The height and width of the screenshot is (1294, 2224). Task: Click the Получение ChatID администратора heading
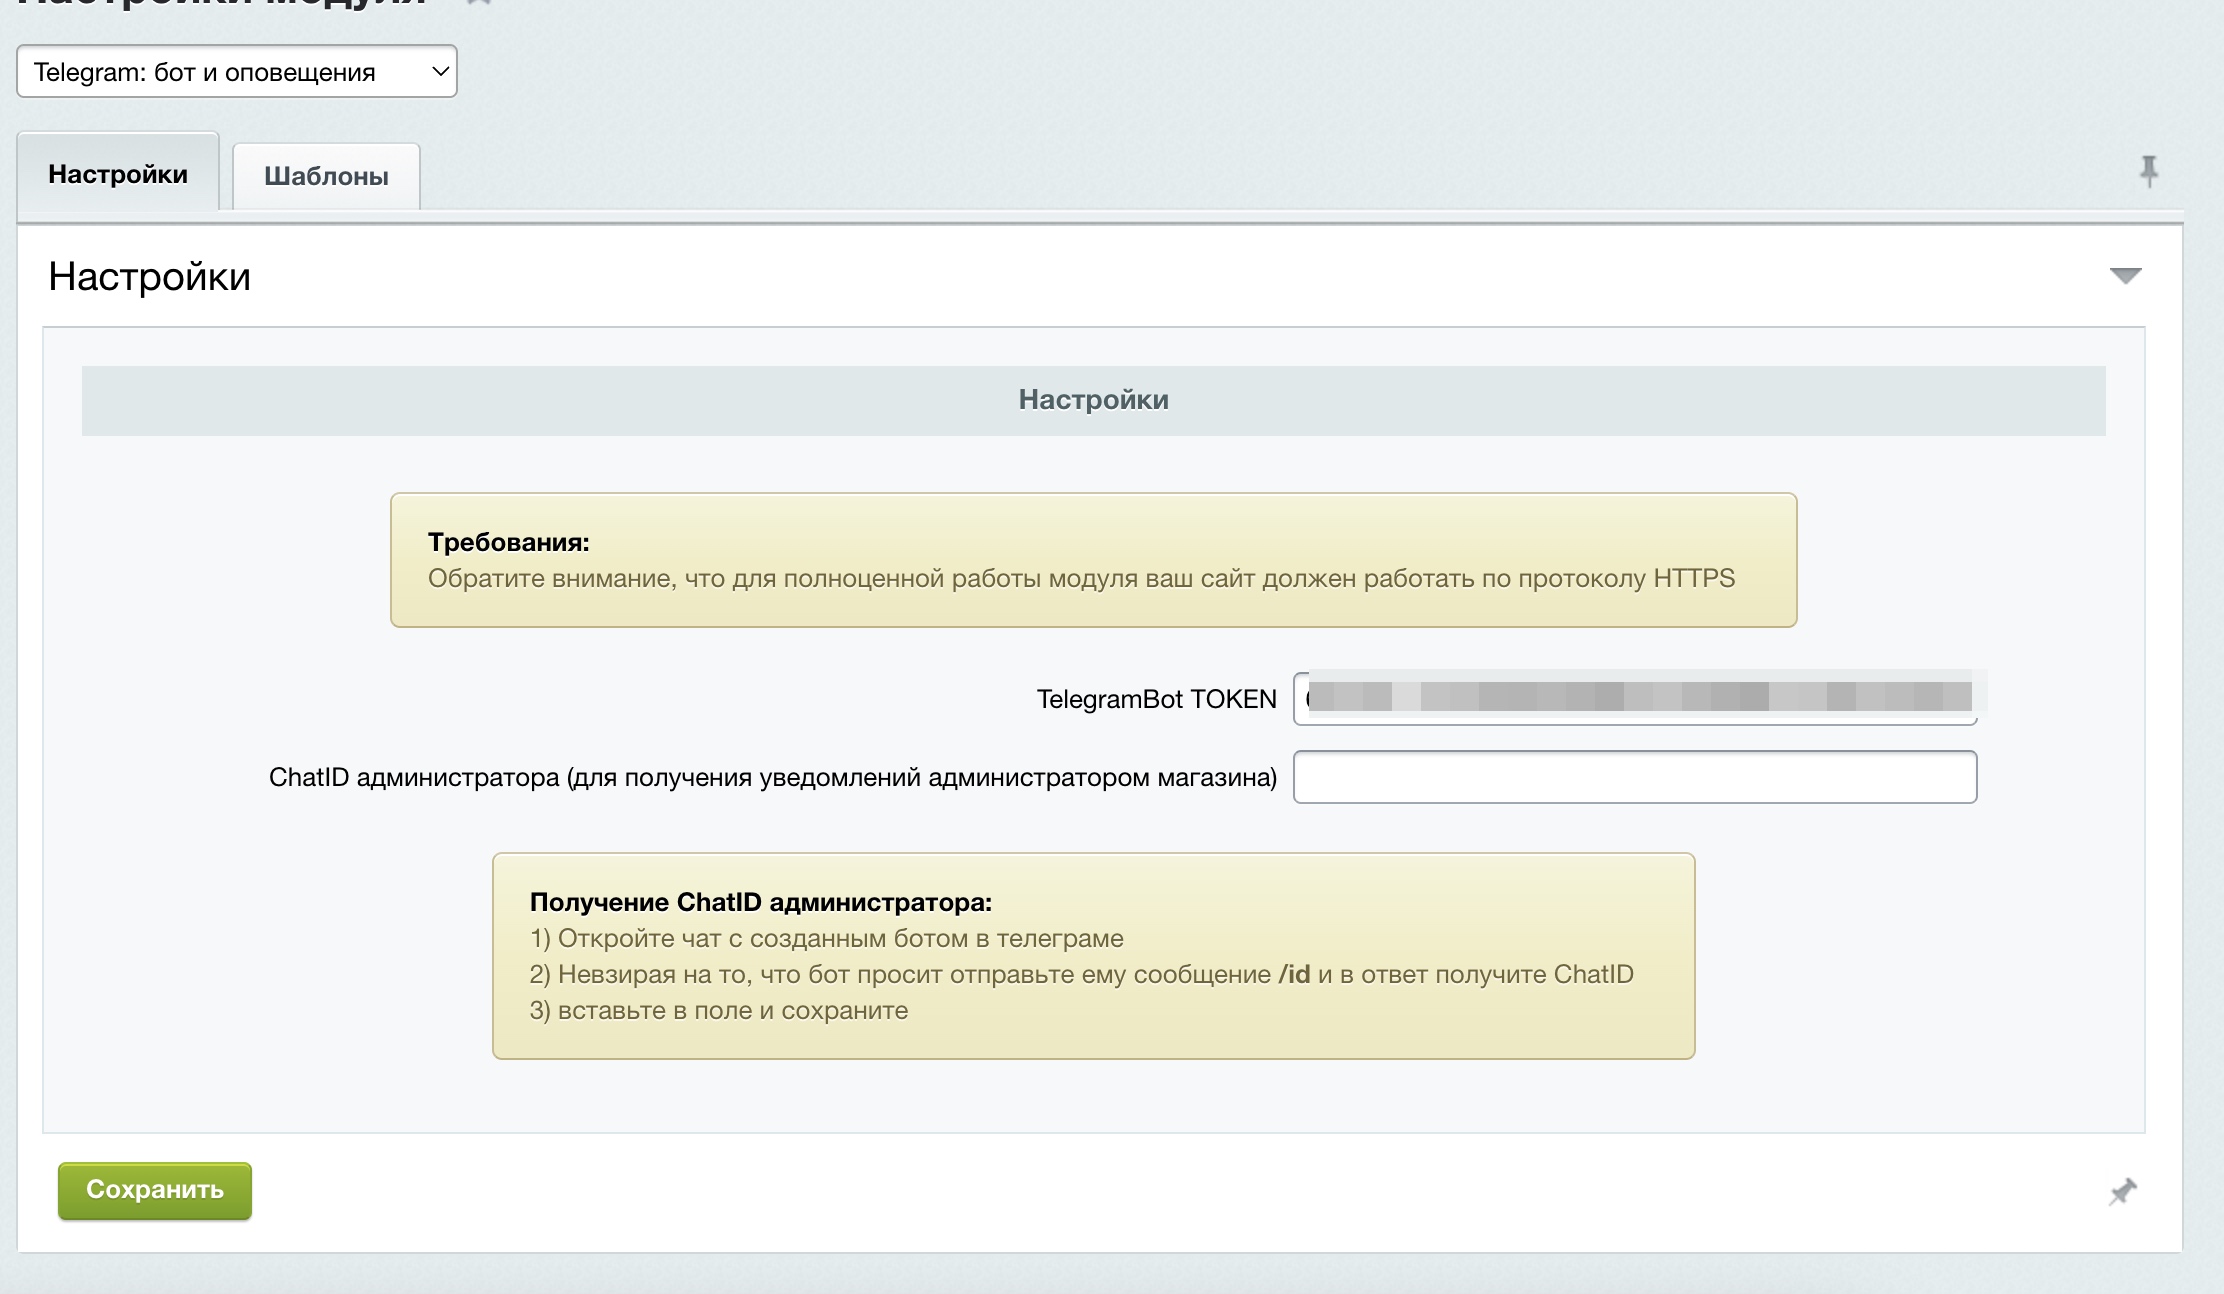coord(760,902)
